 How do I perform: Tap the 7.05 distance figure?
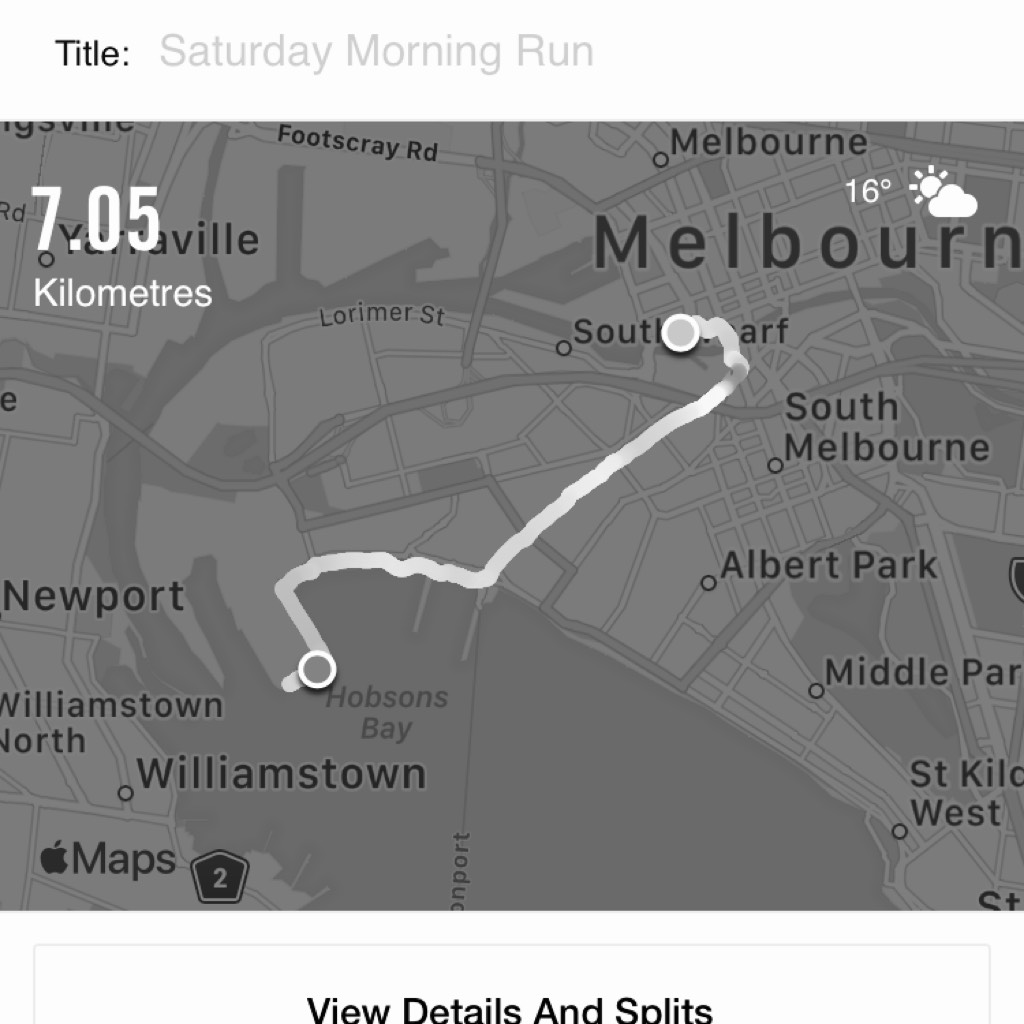[96, 219]
